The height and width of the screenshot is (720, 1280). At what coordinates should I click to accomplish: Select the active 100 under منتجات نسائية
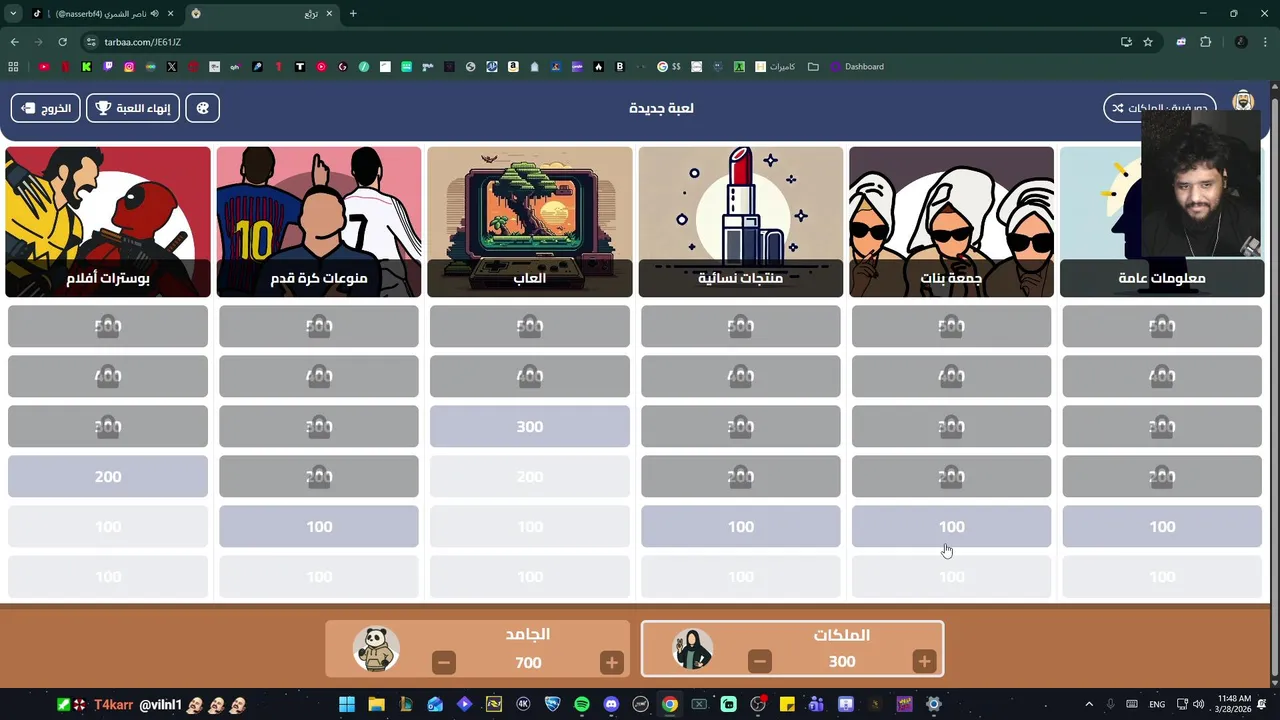pos(741,527)
